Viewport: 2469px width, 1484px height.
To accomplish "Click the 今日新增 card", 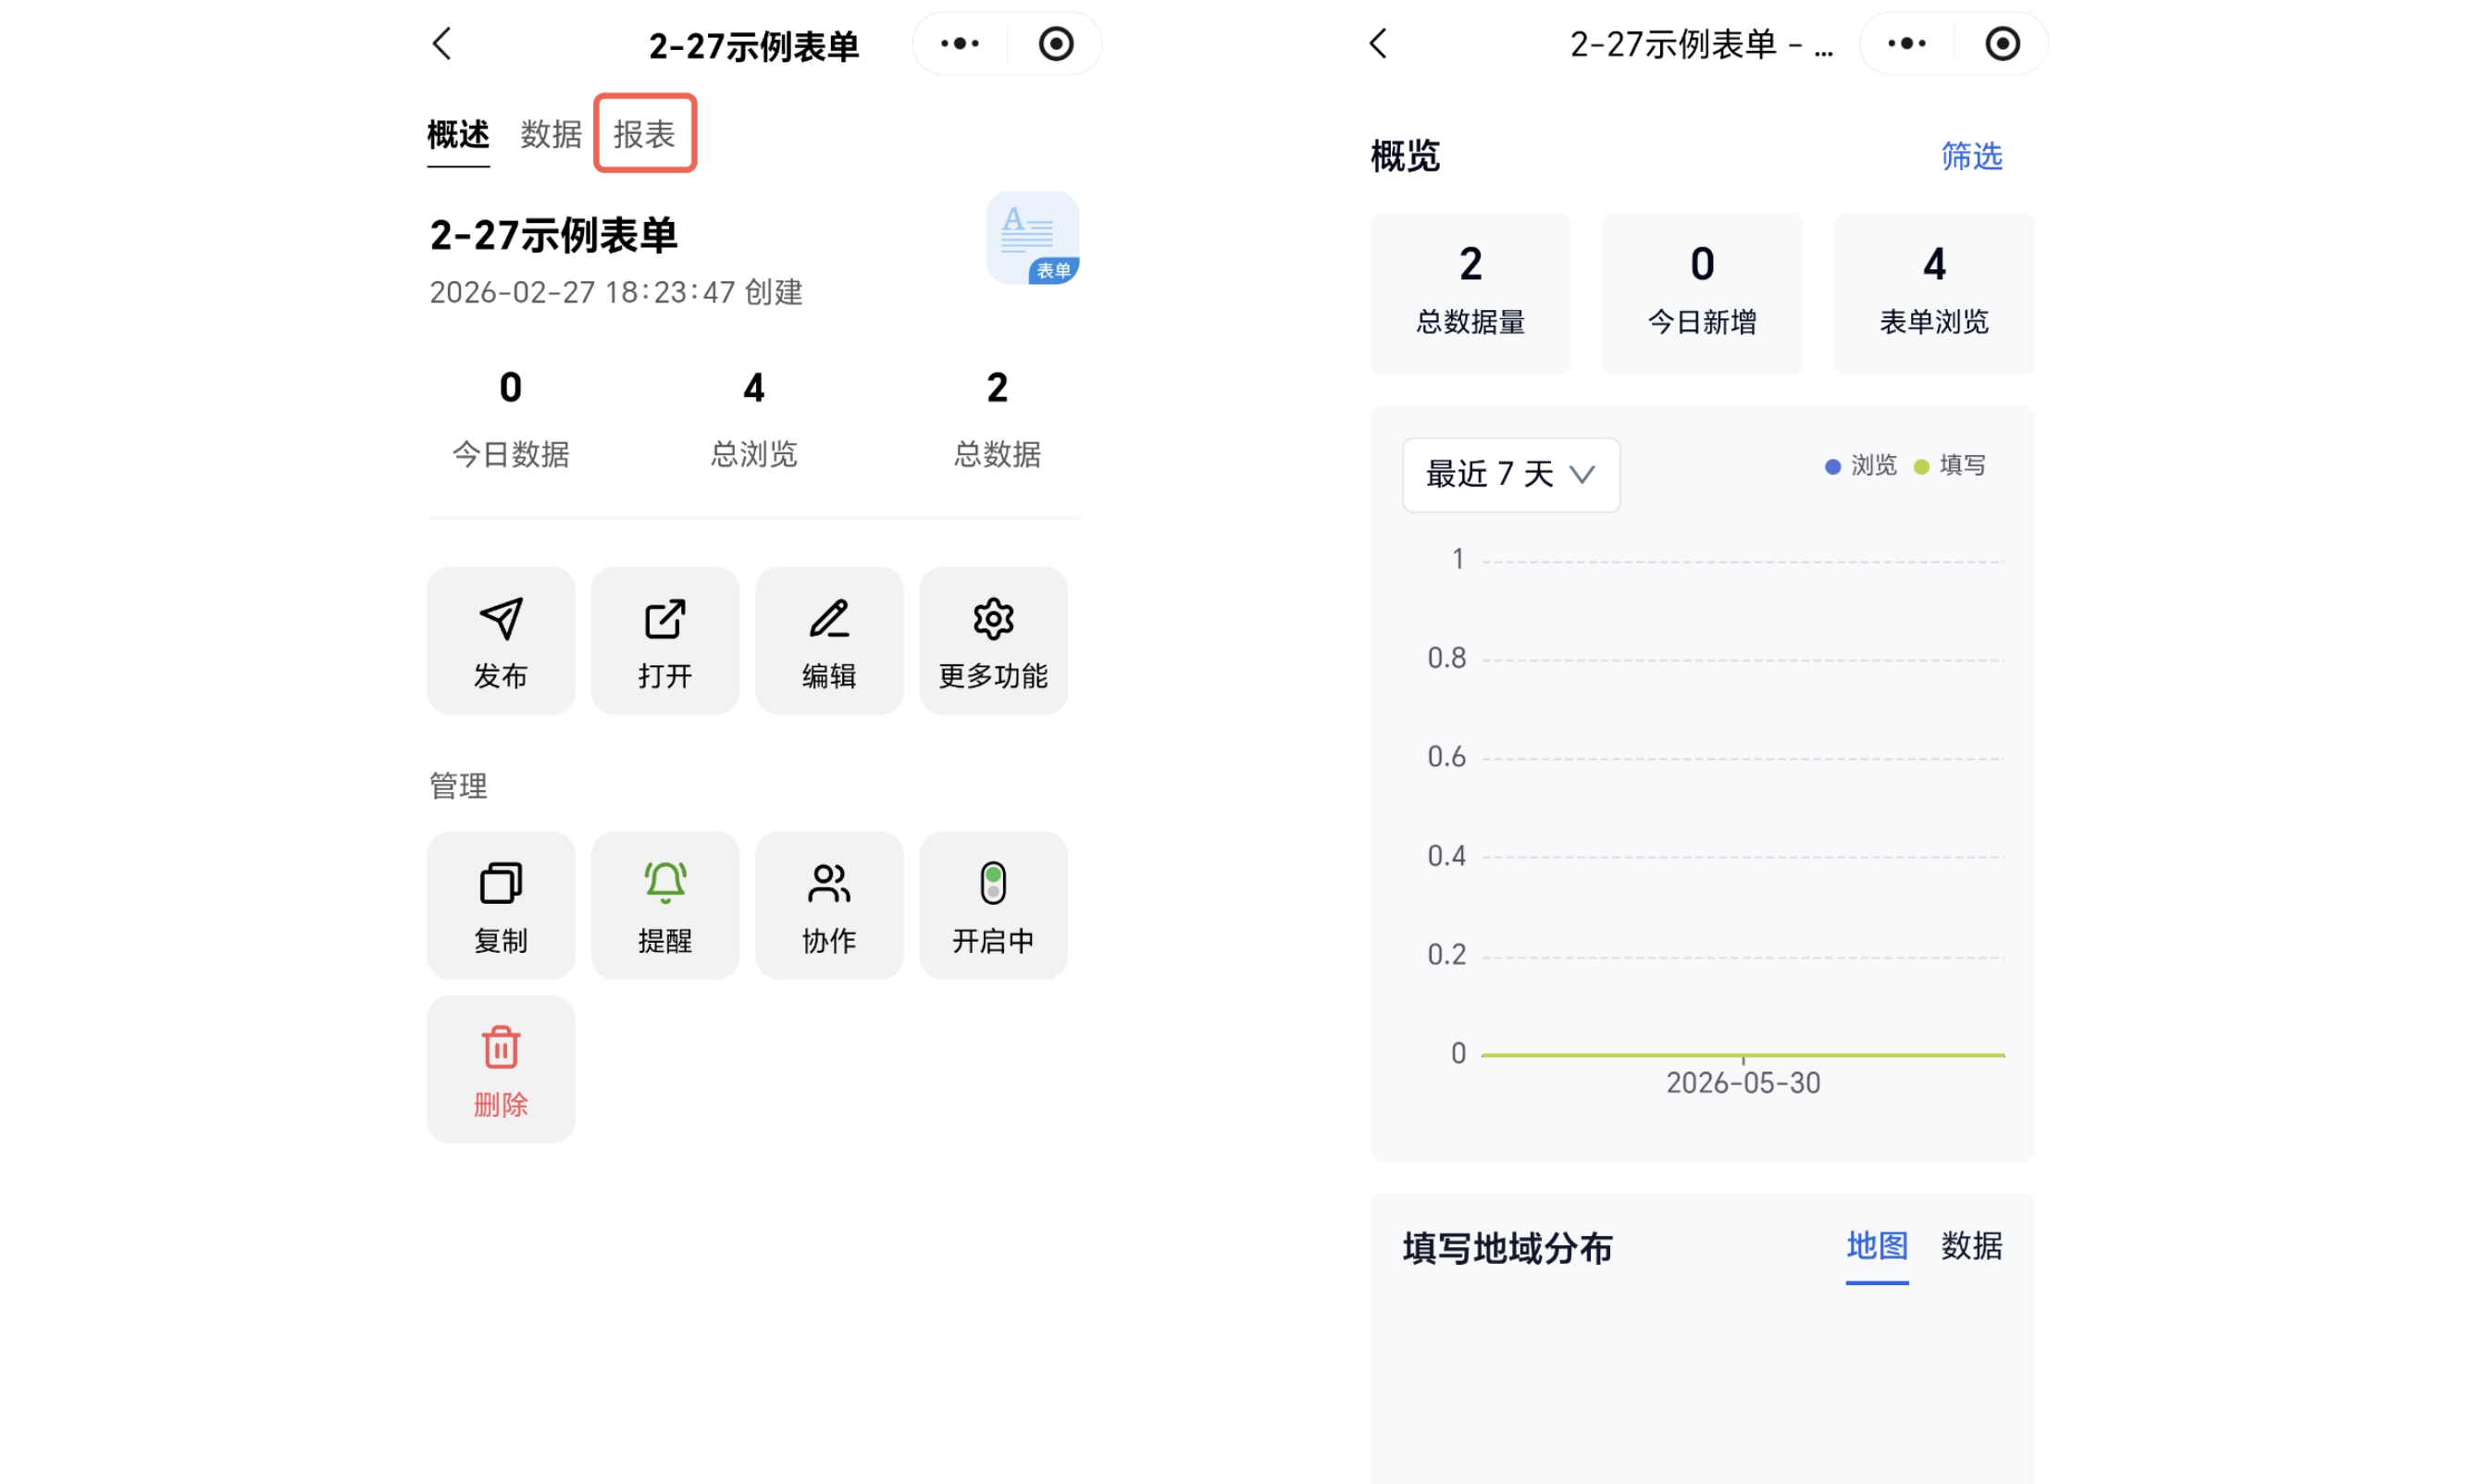I will [x=1702, y=293].
